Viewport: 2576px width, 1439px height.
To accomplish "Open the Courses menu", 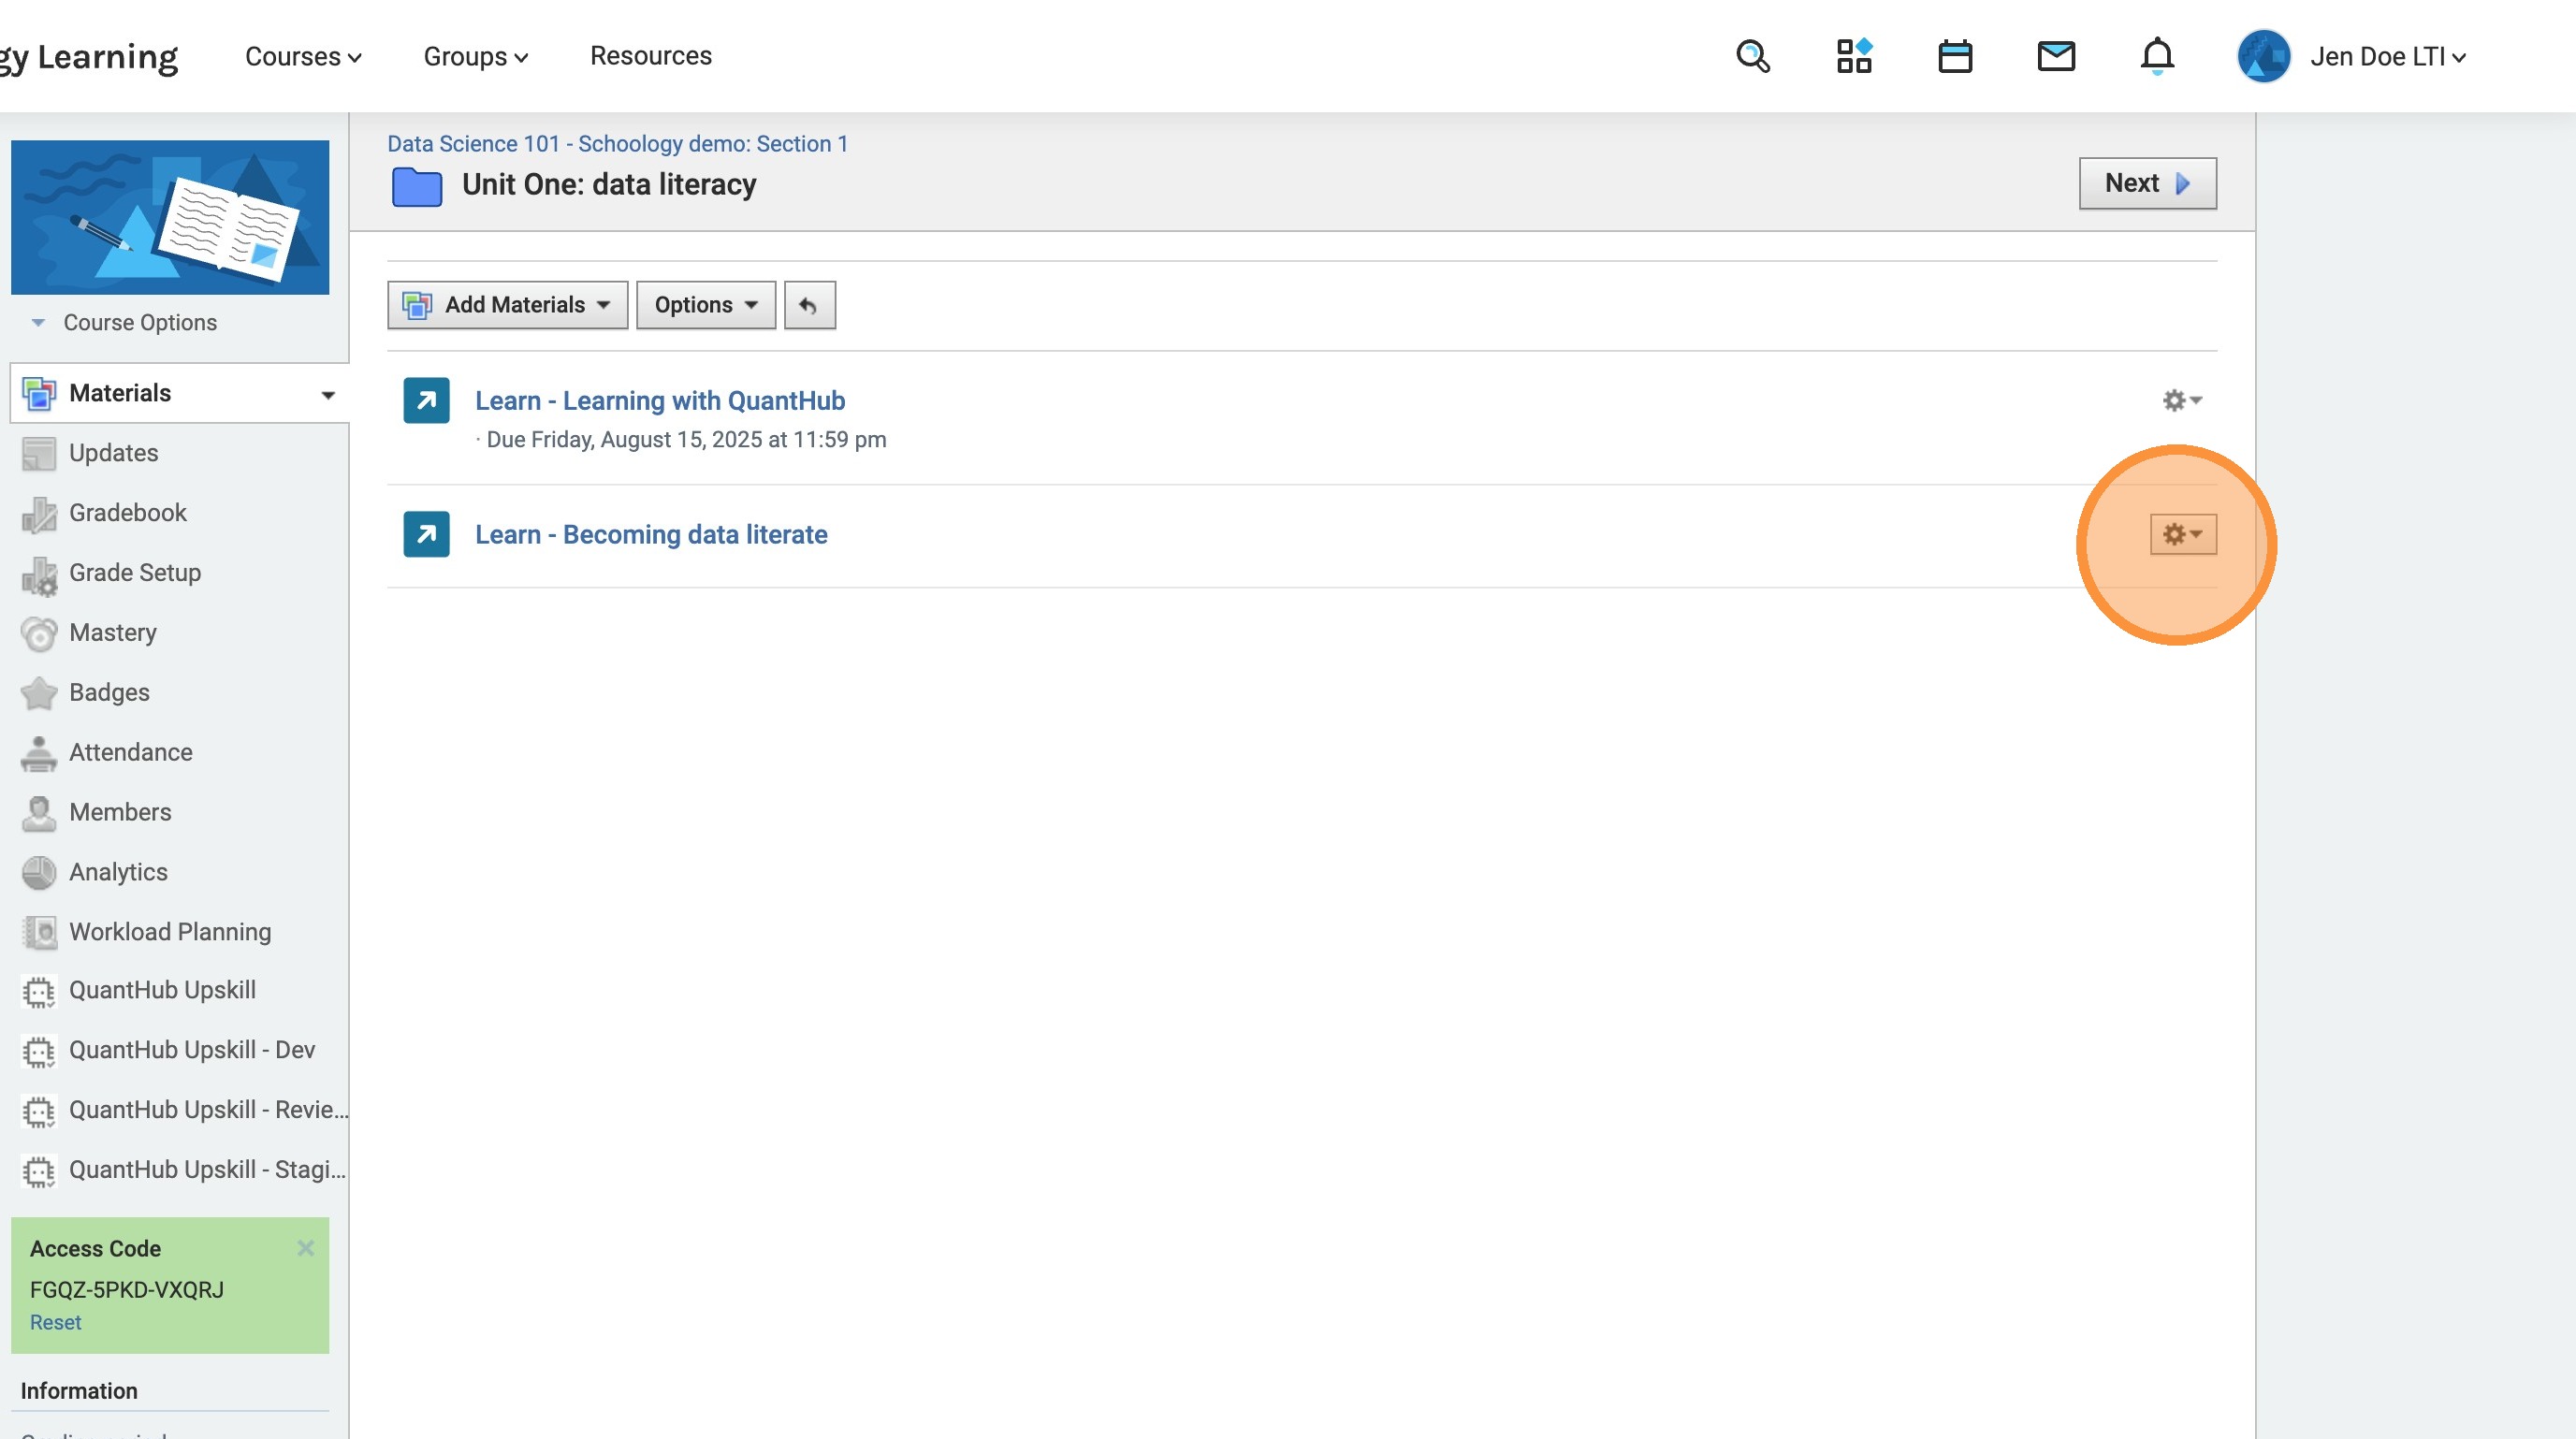I will click(x=302, y=56).
